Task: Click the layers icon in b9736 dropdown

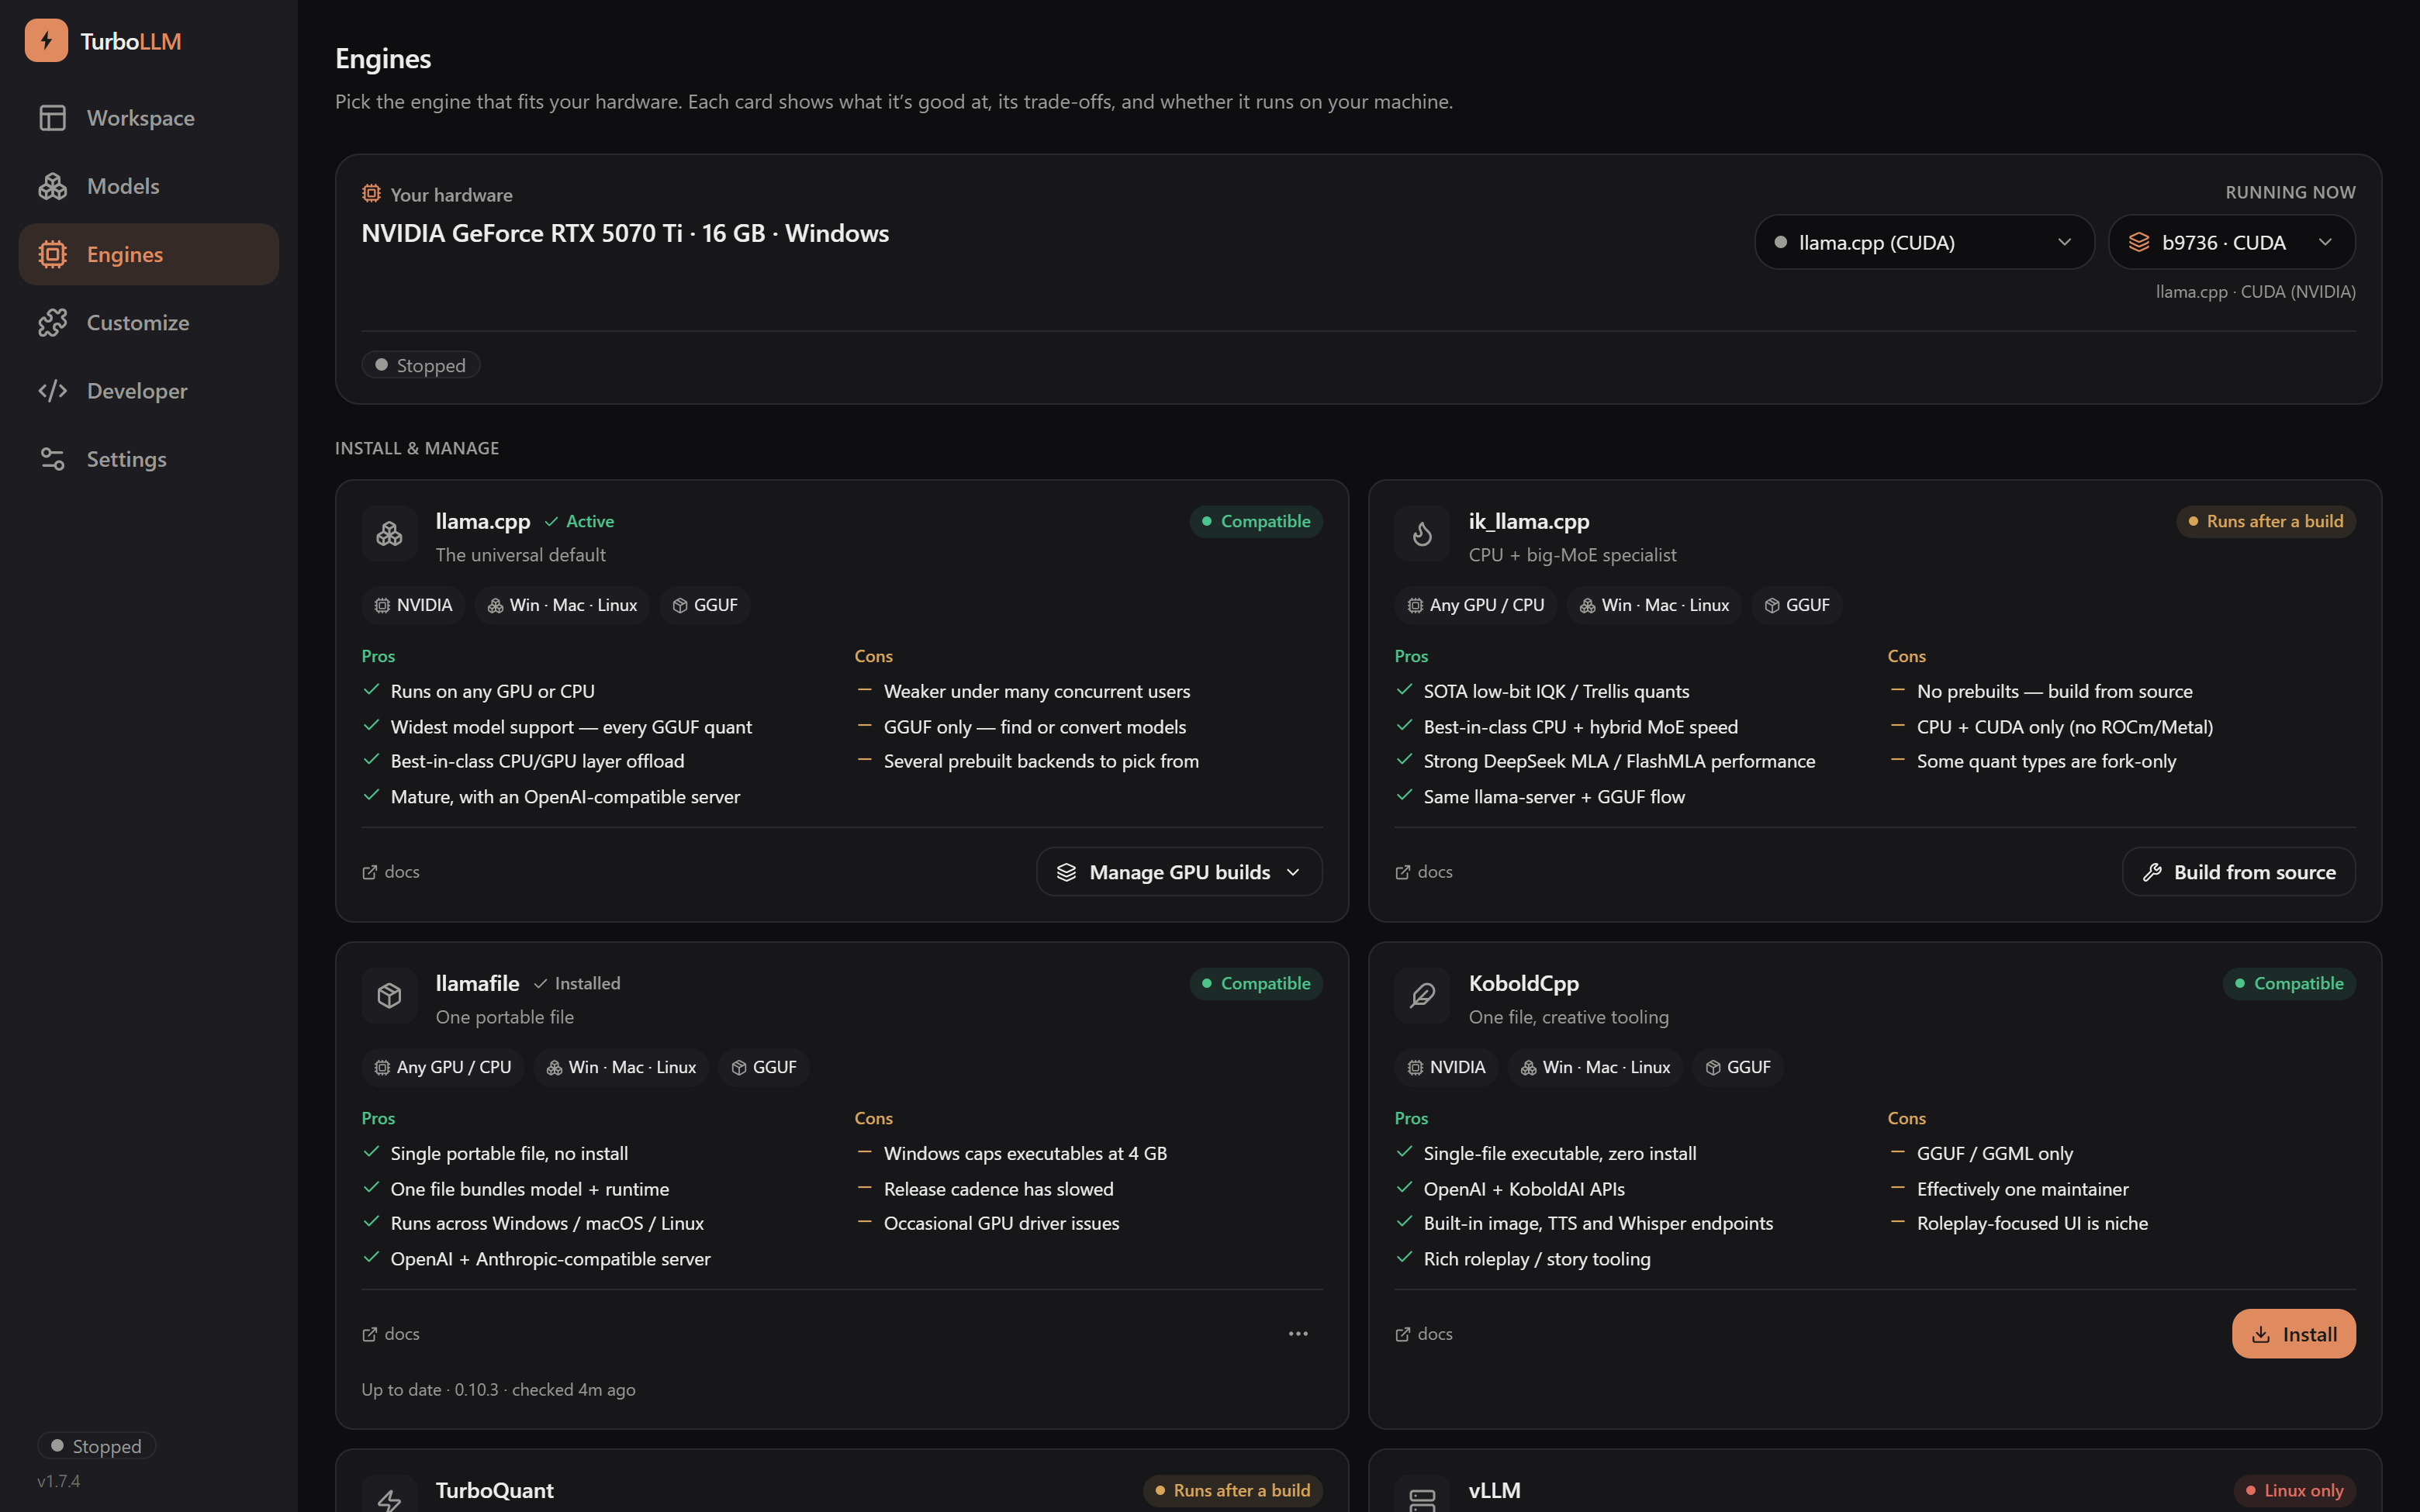Action: click(x=2139, y=242)
